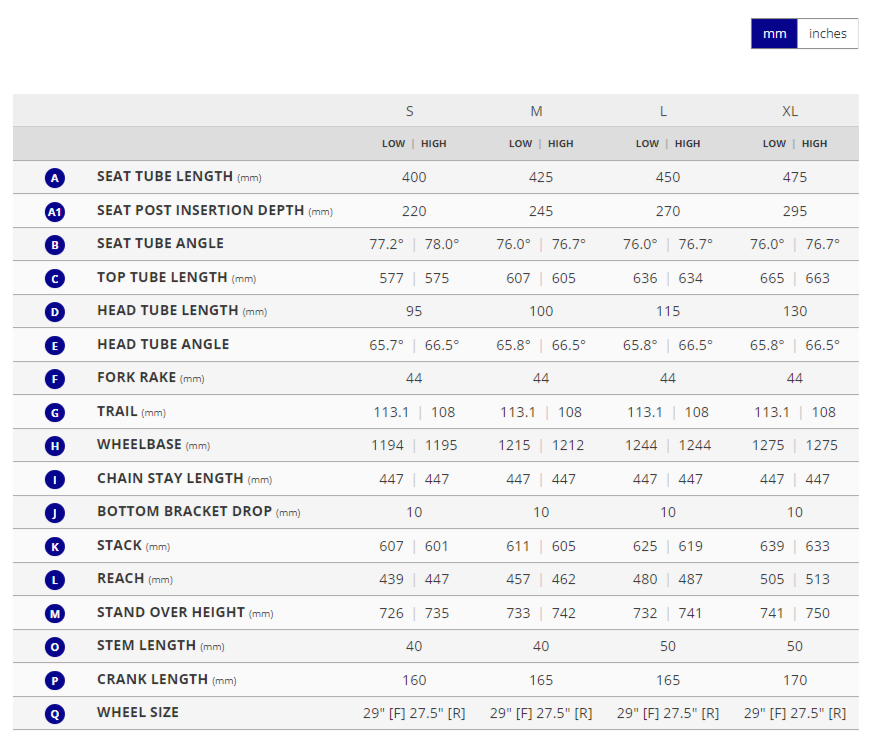Click LOW under the L size column

click(647, 144)
